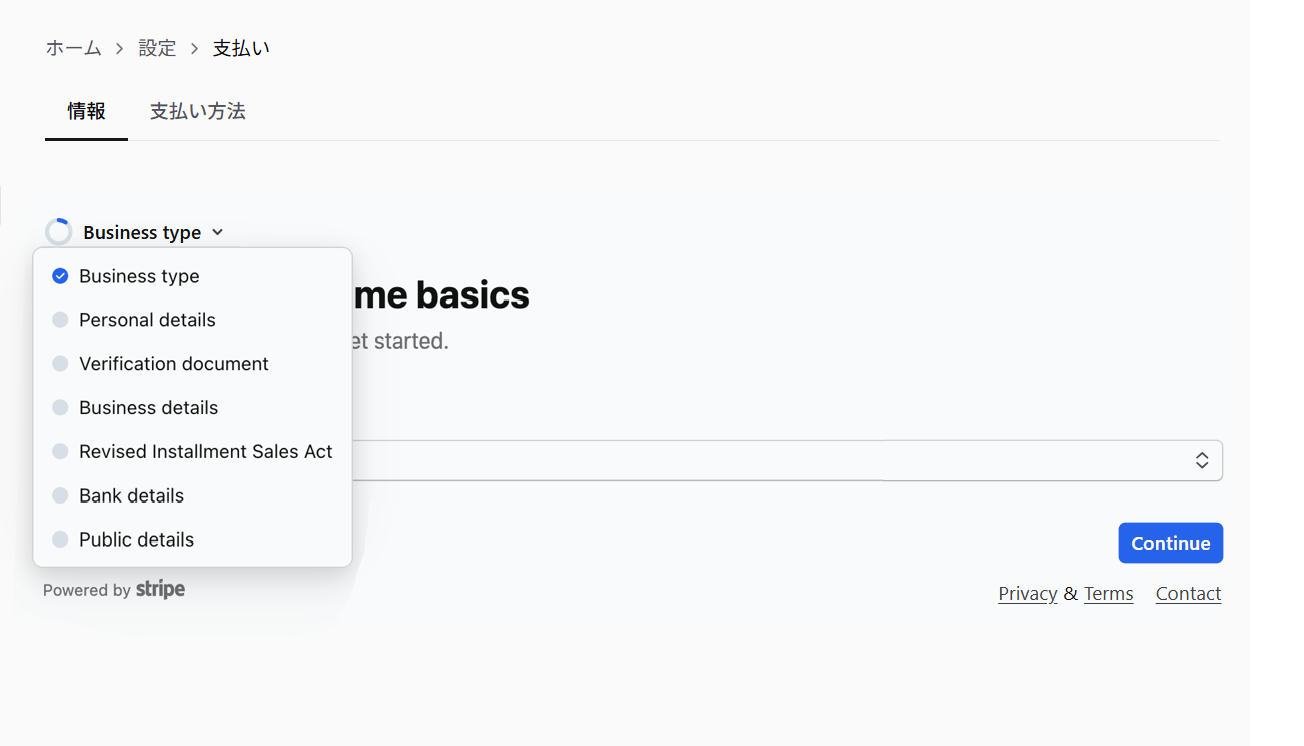Image resolution: width=1304 pixels, height=746 pixels.
Task: Click the grey status dot beside Bank details
Action: pyautogui.click(x=60, y=495)
